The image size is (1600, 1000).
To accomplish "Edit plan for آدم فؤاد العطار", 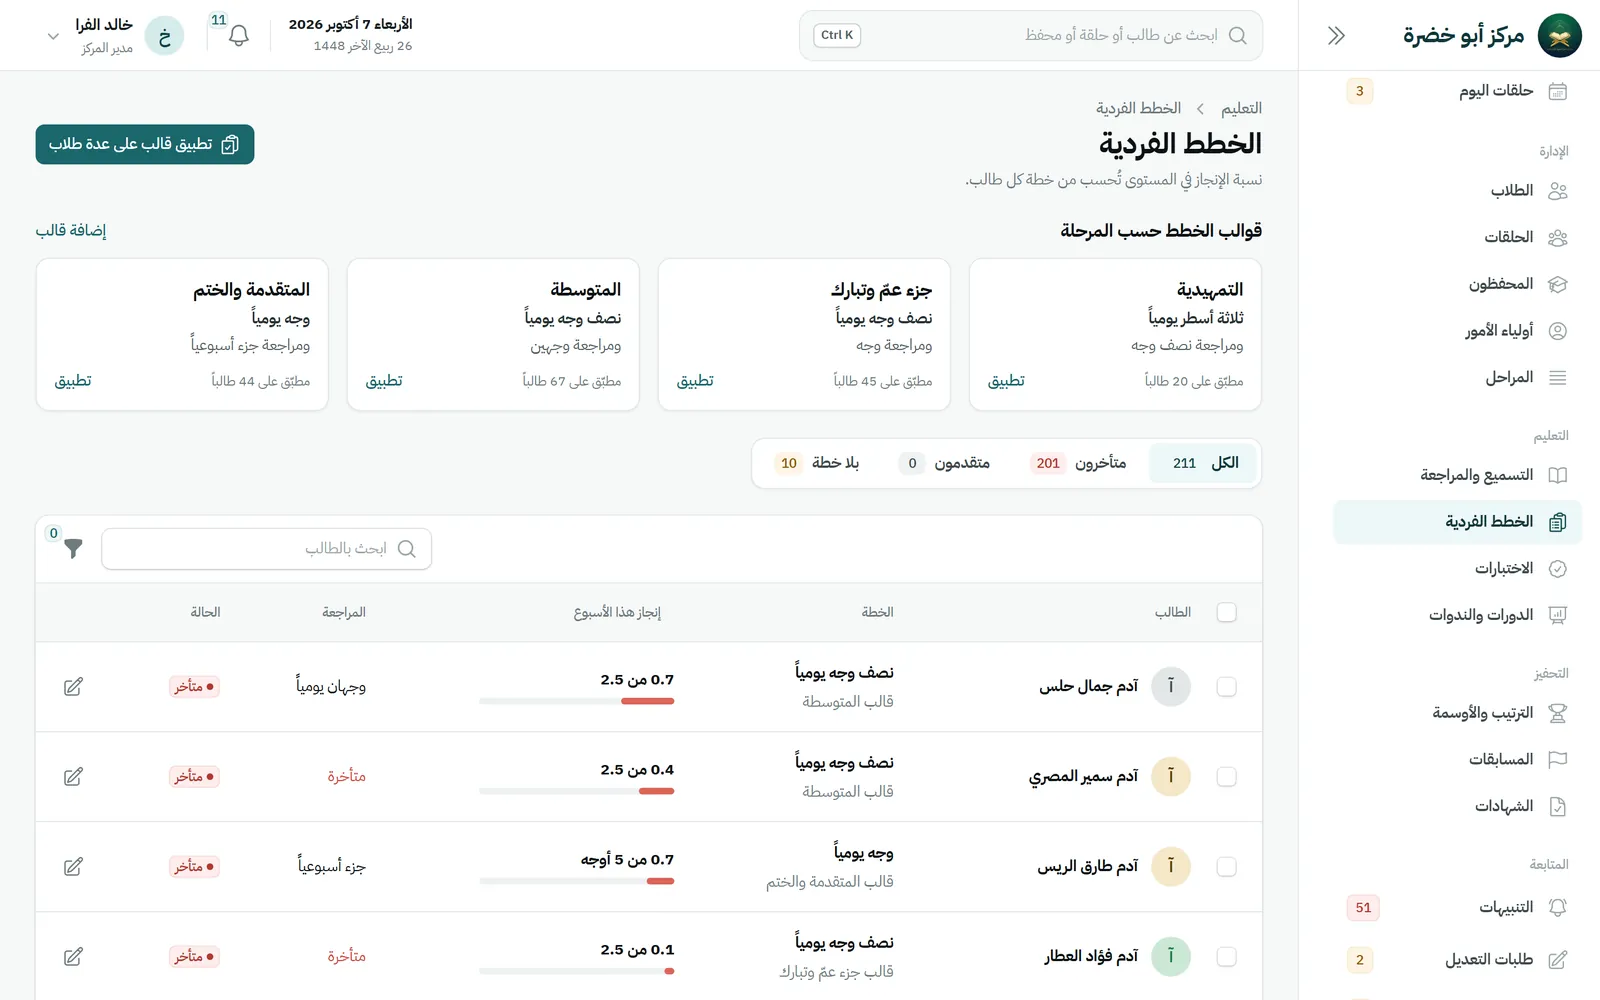I will click(73, 957).
